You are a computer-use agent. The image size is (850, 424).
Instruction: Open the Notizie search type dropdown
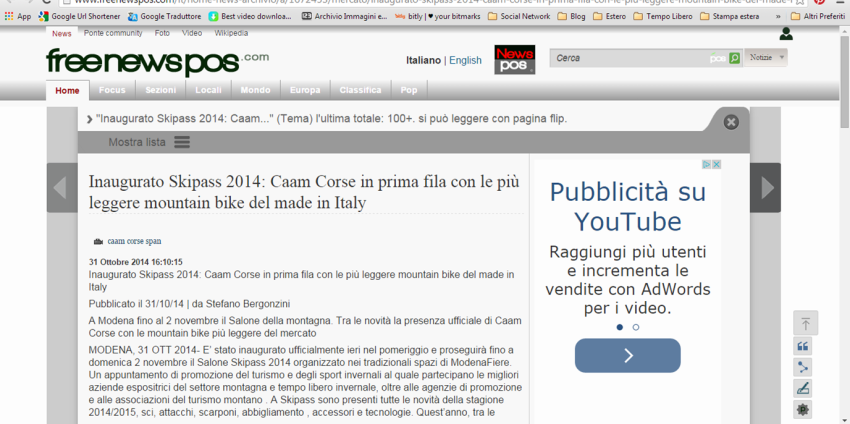(766, 57)
